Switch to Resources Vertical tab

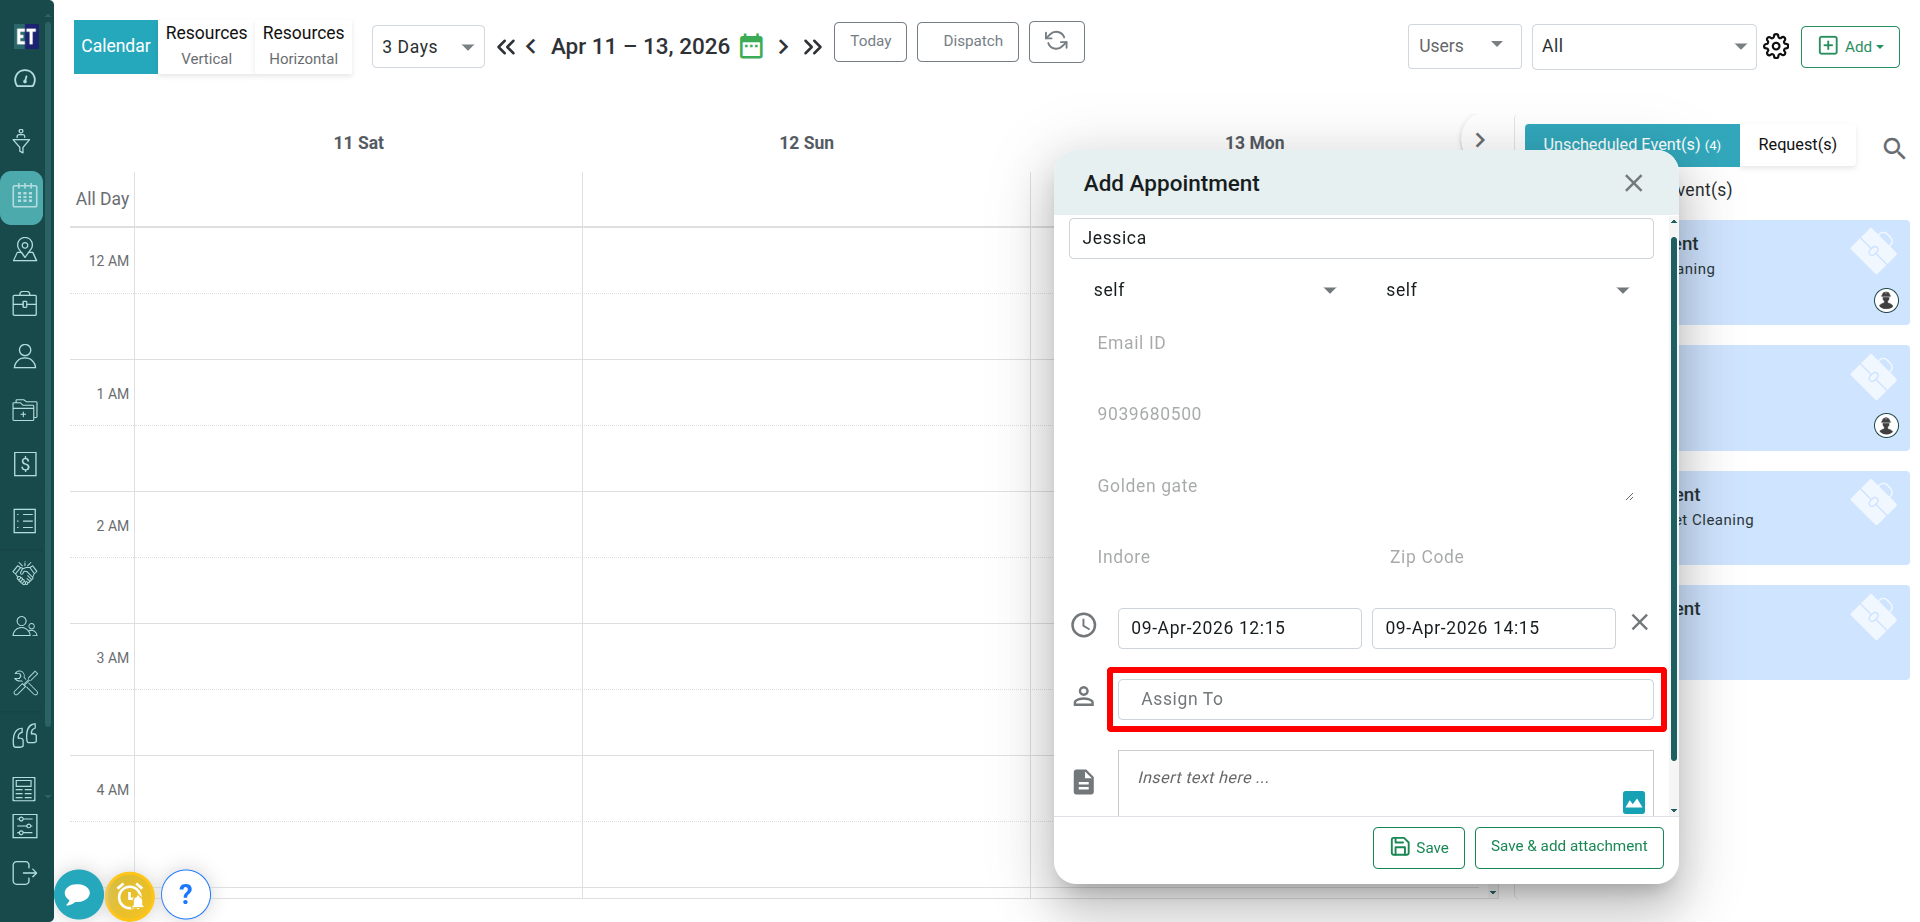pos(206,46)
